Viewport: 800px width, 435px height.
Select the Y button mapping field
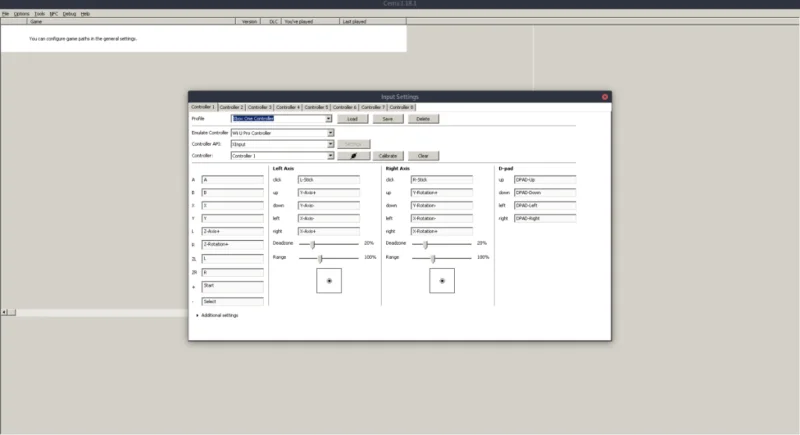point(233,218)
